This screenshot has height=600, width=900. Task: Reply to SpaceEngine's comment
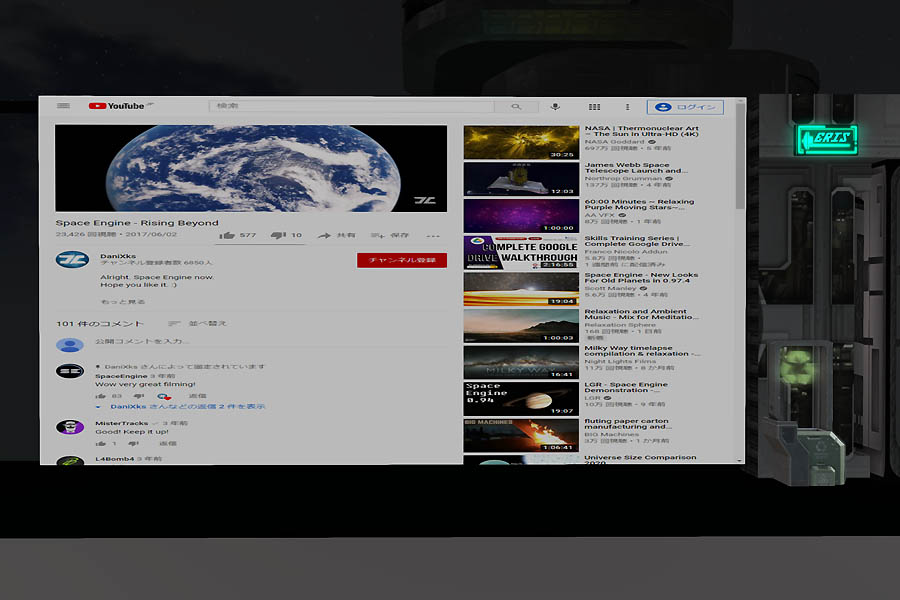point(197,396)
